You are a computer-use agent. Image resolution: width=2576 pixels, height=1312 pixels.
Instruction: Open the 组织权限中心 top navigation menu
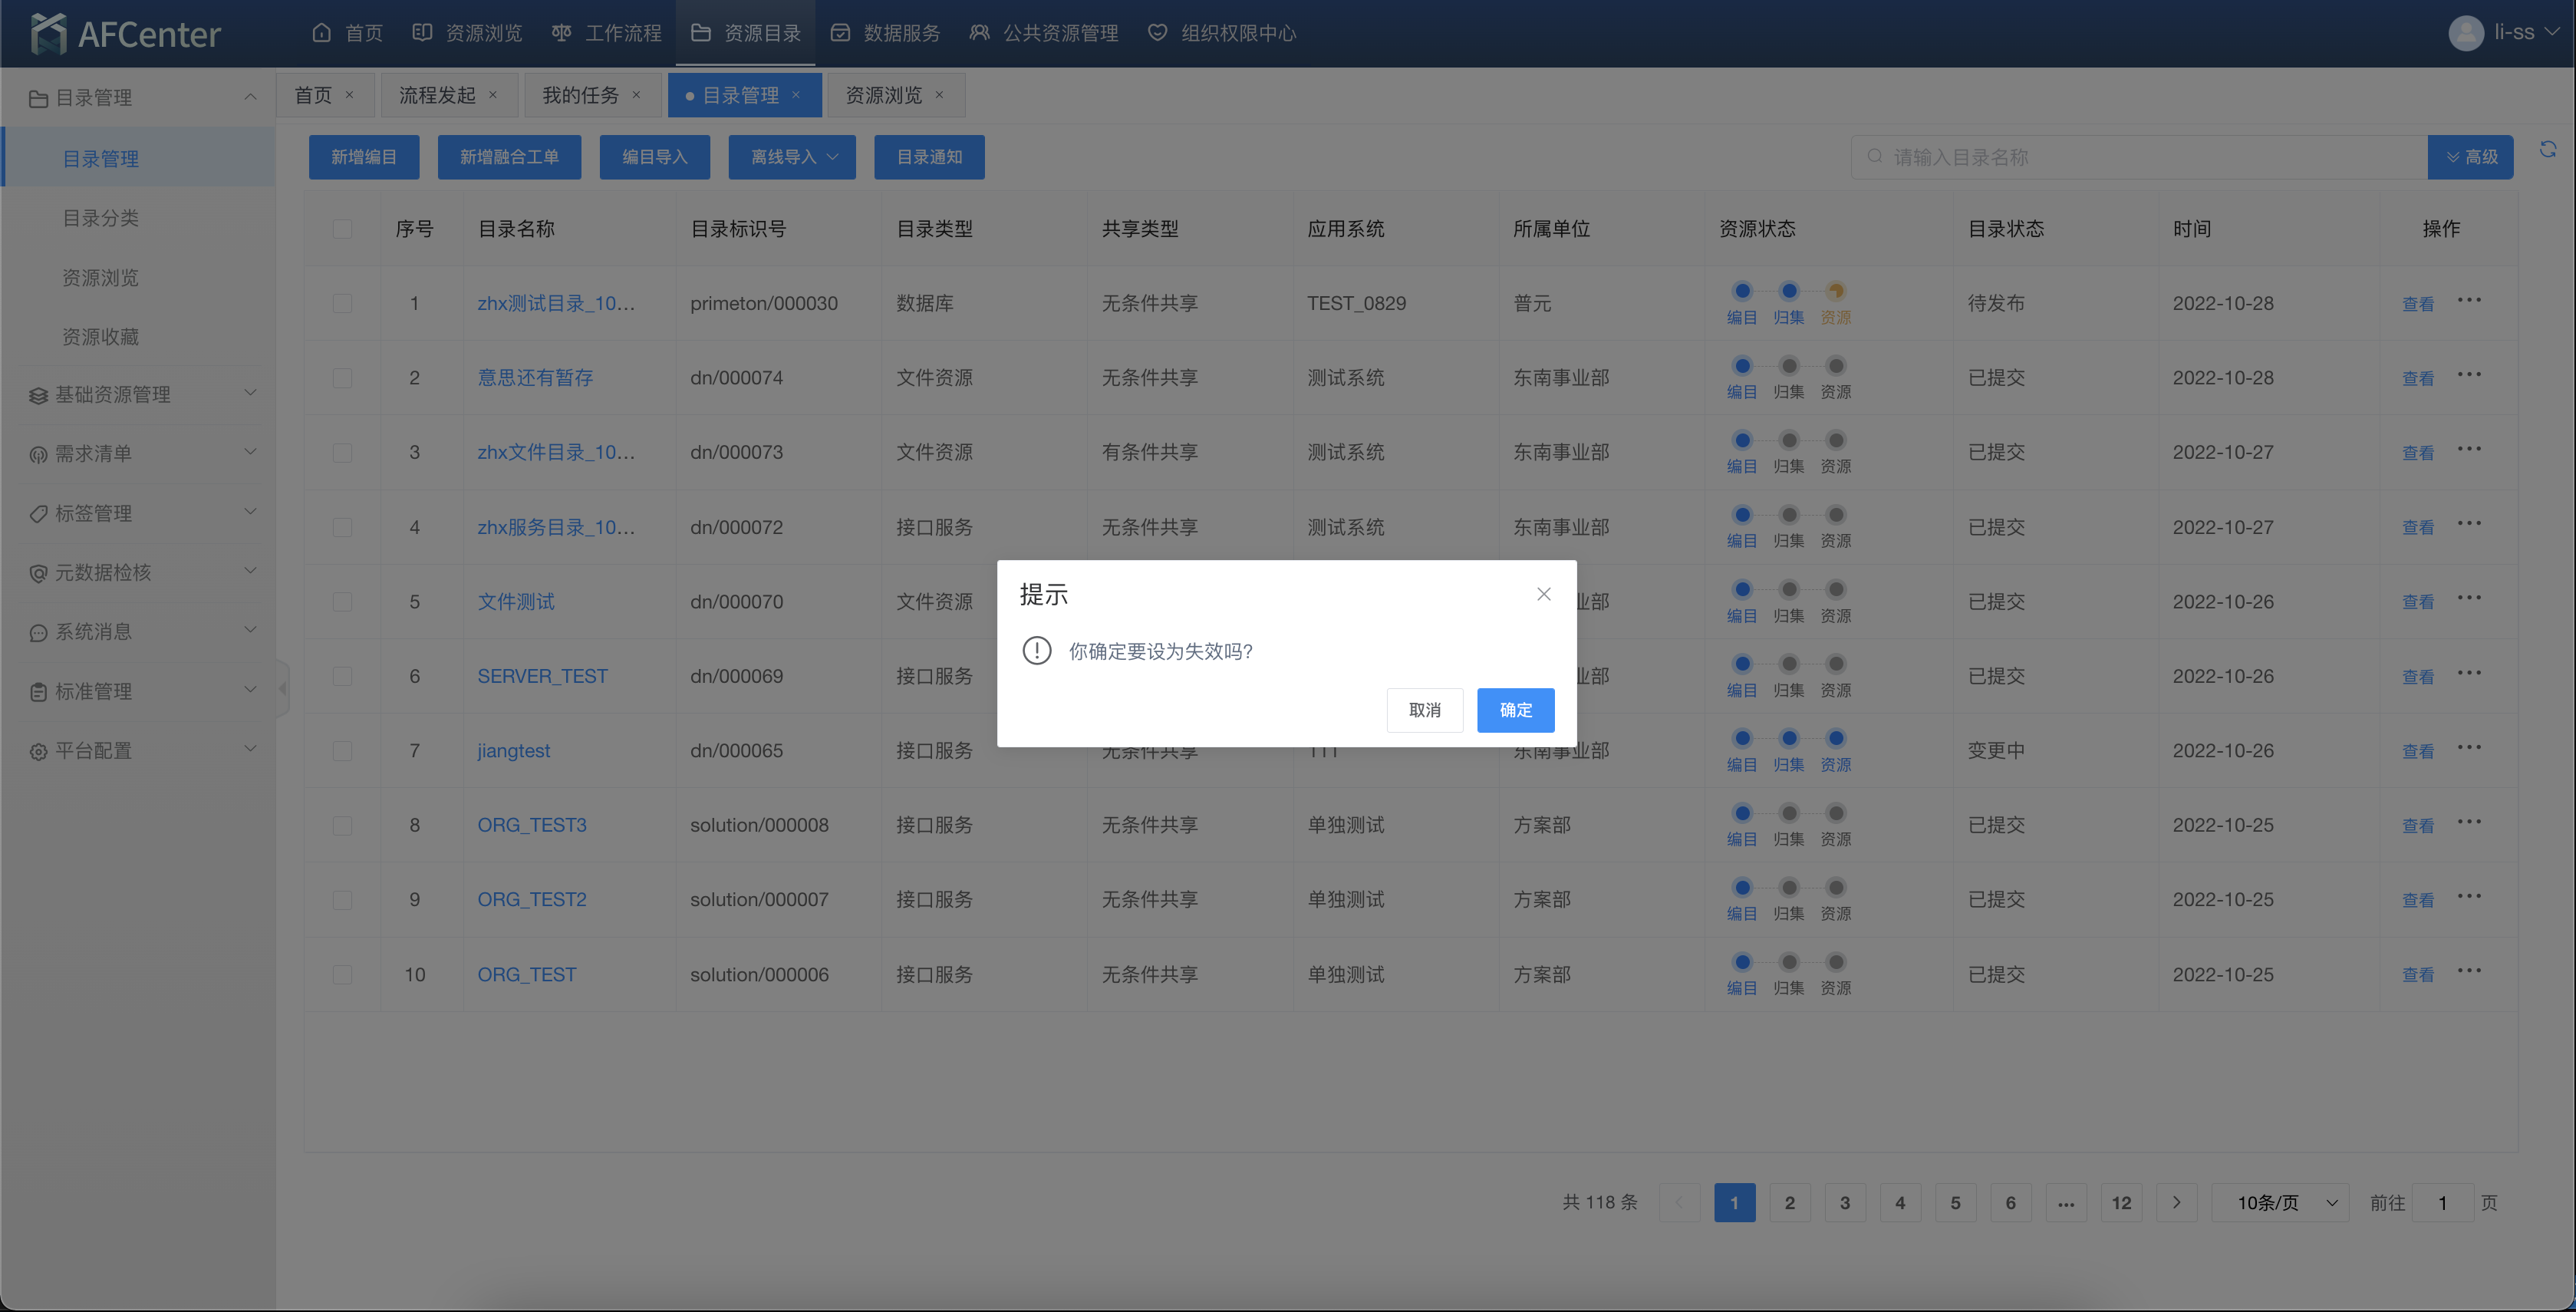click(x=1221, y=33)
